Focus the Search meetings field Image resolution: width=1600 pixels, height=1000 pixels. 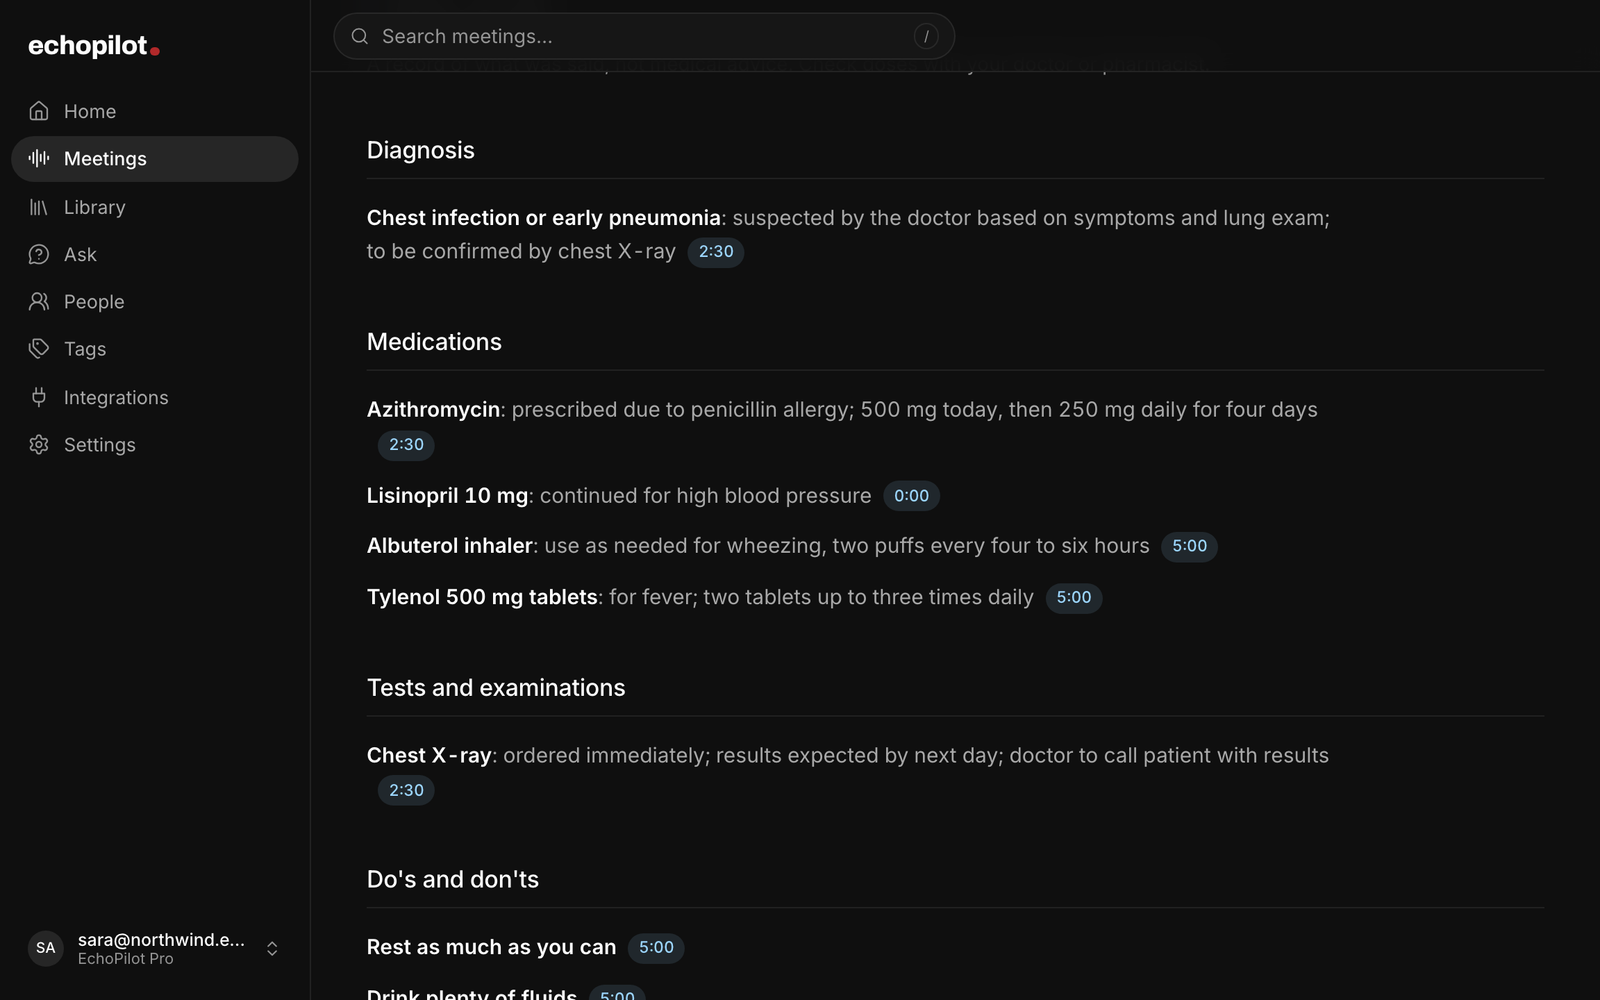[644, 36]
